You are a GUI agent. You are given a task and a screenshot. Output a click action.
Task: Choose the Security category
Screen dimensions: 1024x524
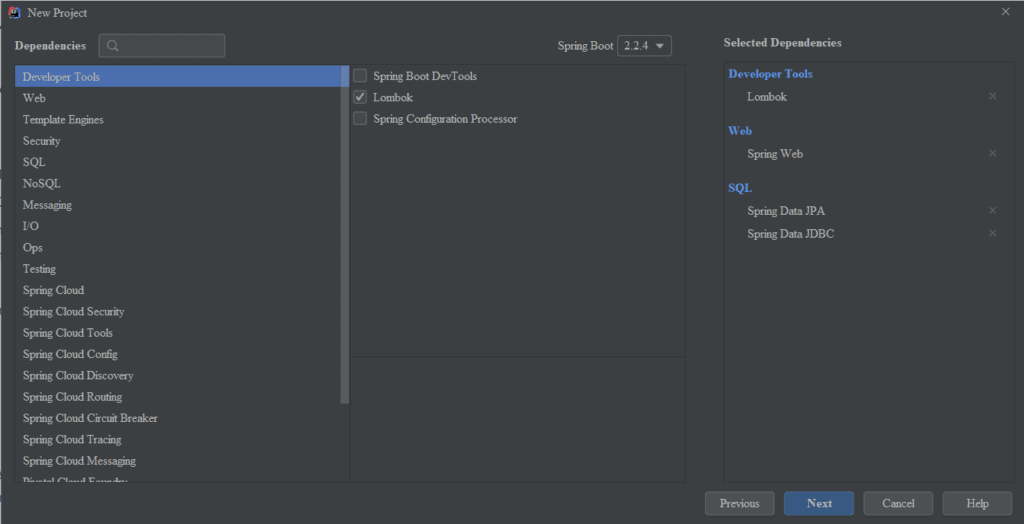(x=42, y=141)
